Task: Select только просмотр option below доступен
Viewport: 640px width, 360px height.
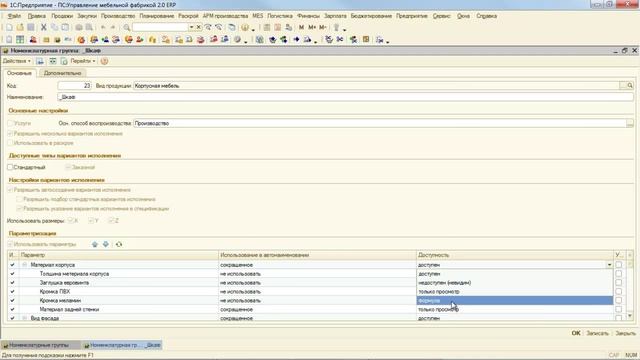Action: coord(514,291)
